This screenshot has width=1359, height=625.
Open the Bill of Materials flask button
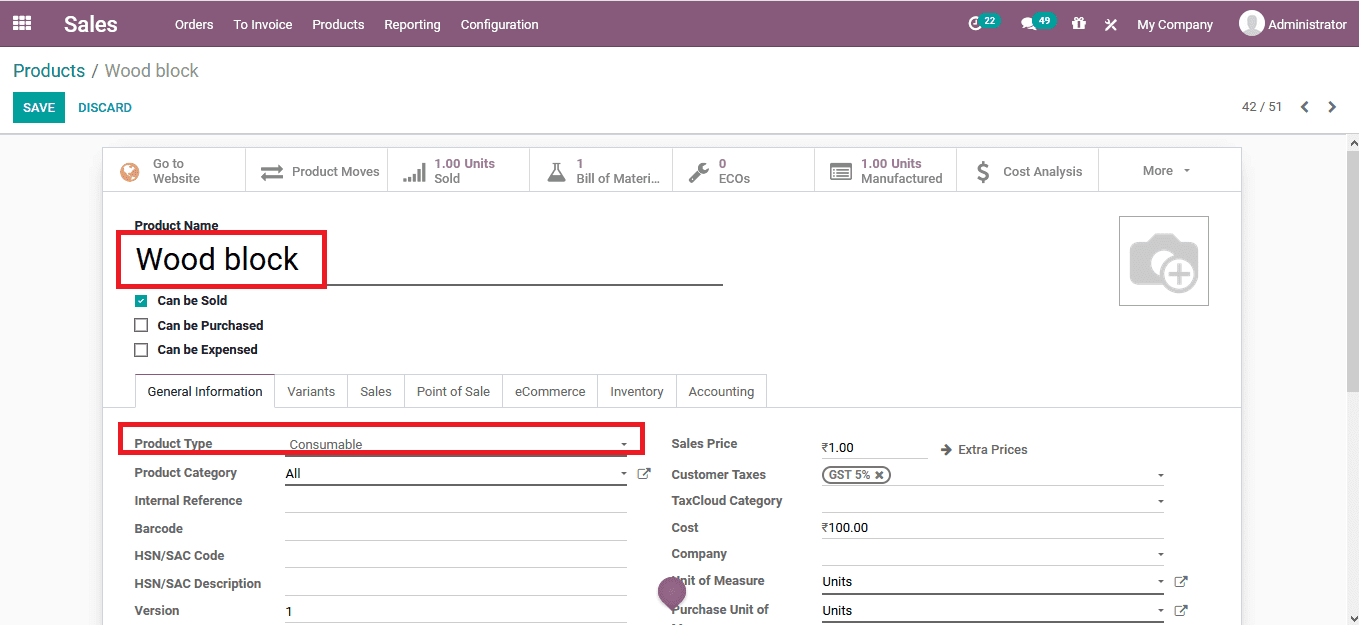pyautogui.click(x=601, y=171)
